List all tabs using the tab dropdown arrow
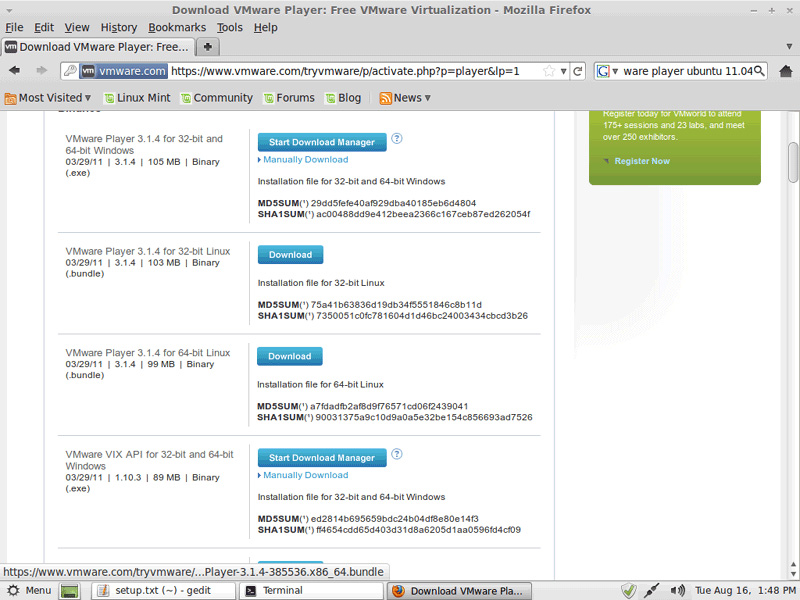Image resolution: width=800 pixels, height=600 pixels. coord(789,46)
